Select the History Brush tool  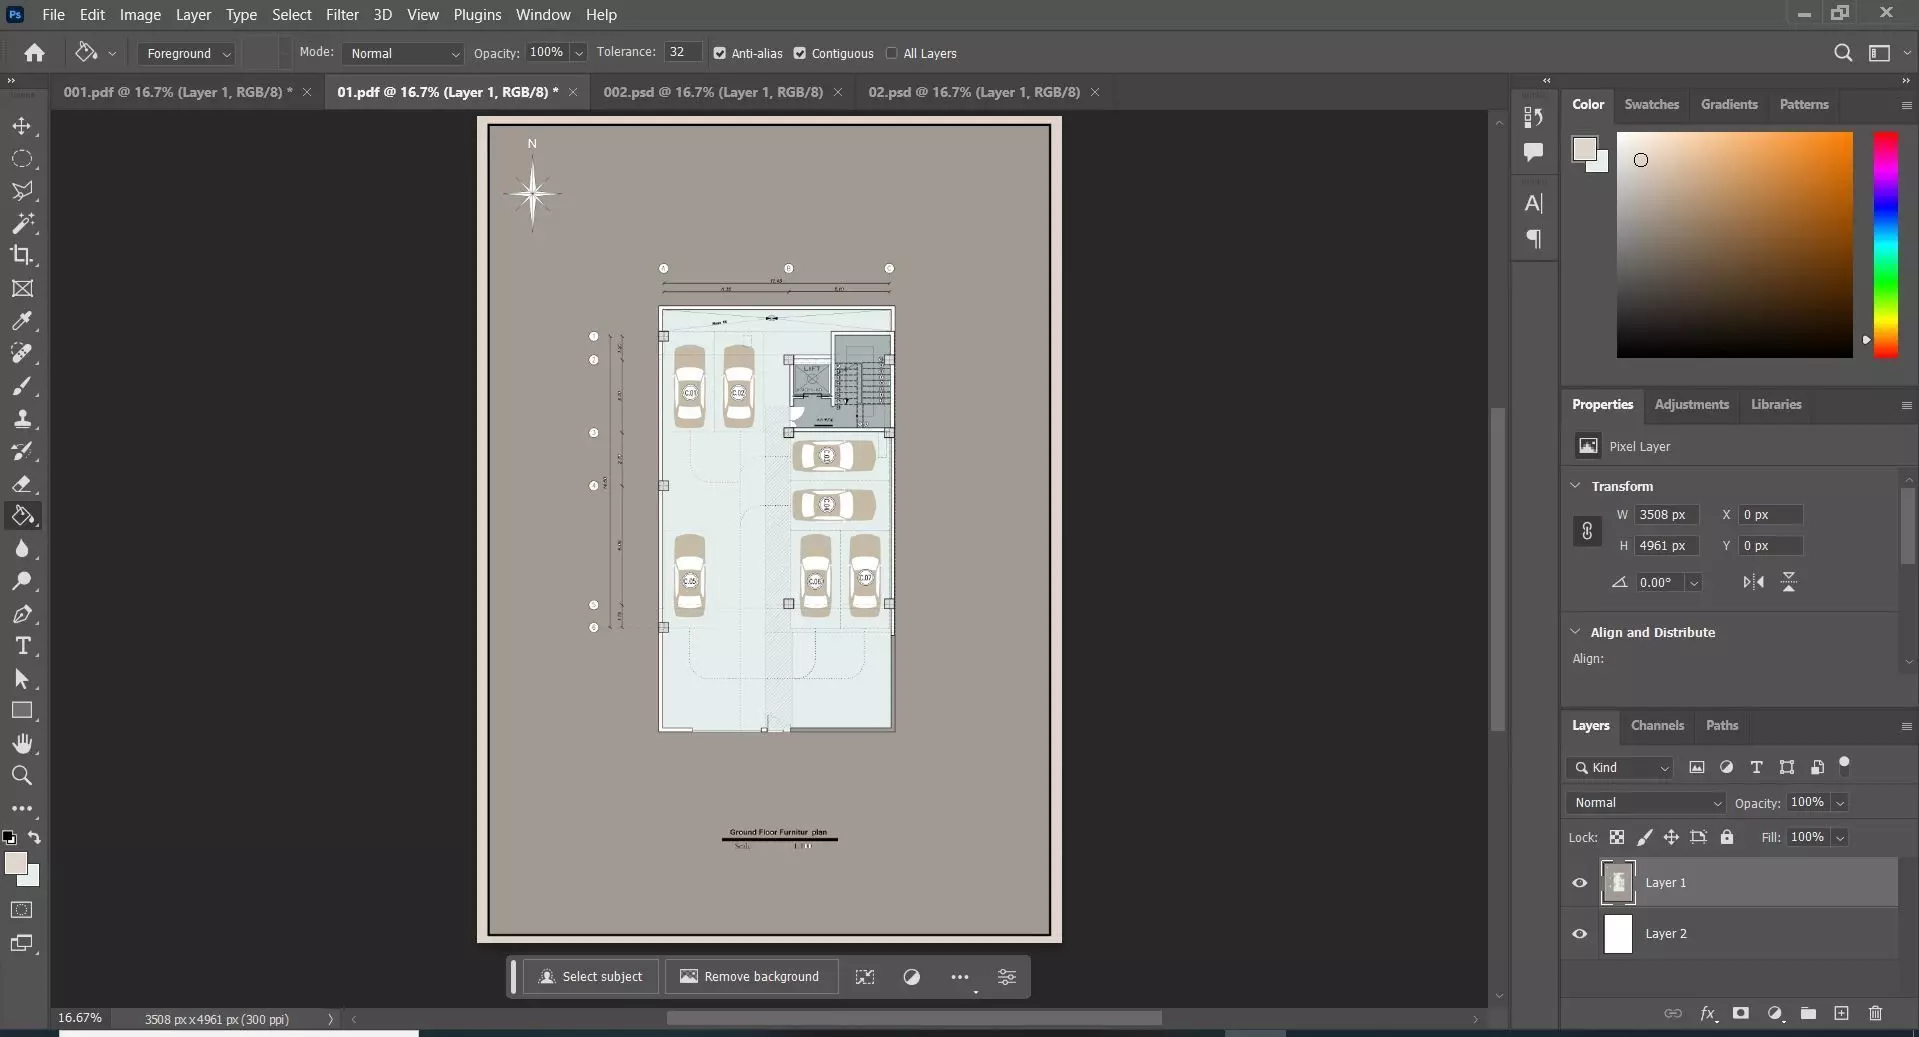click(x=22, y=451)
